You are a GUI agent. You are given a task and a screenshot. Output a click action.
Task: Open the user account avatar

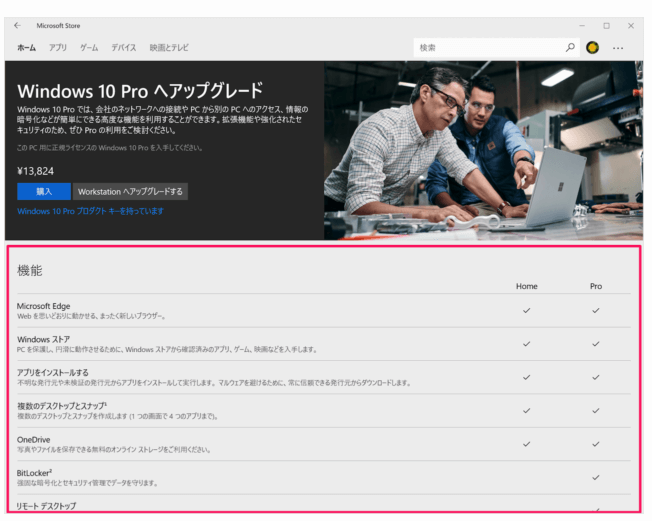(593, 47)
